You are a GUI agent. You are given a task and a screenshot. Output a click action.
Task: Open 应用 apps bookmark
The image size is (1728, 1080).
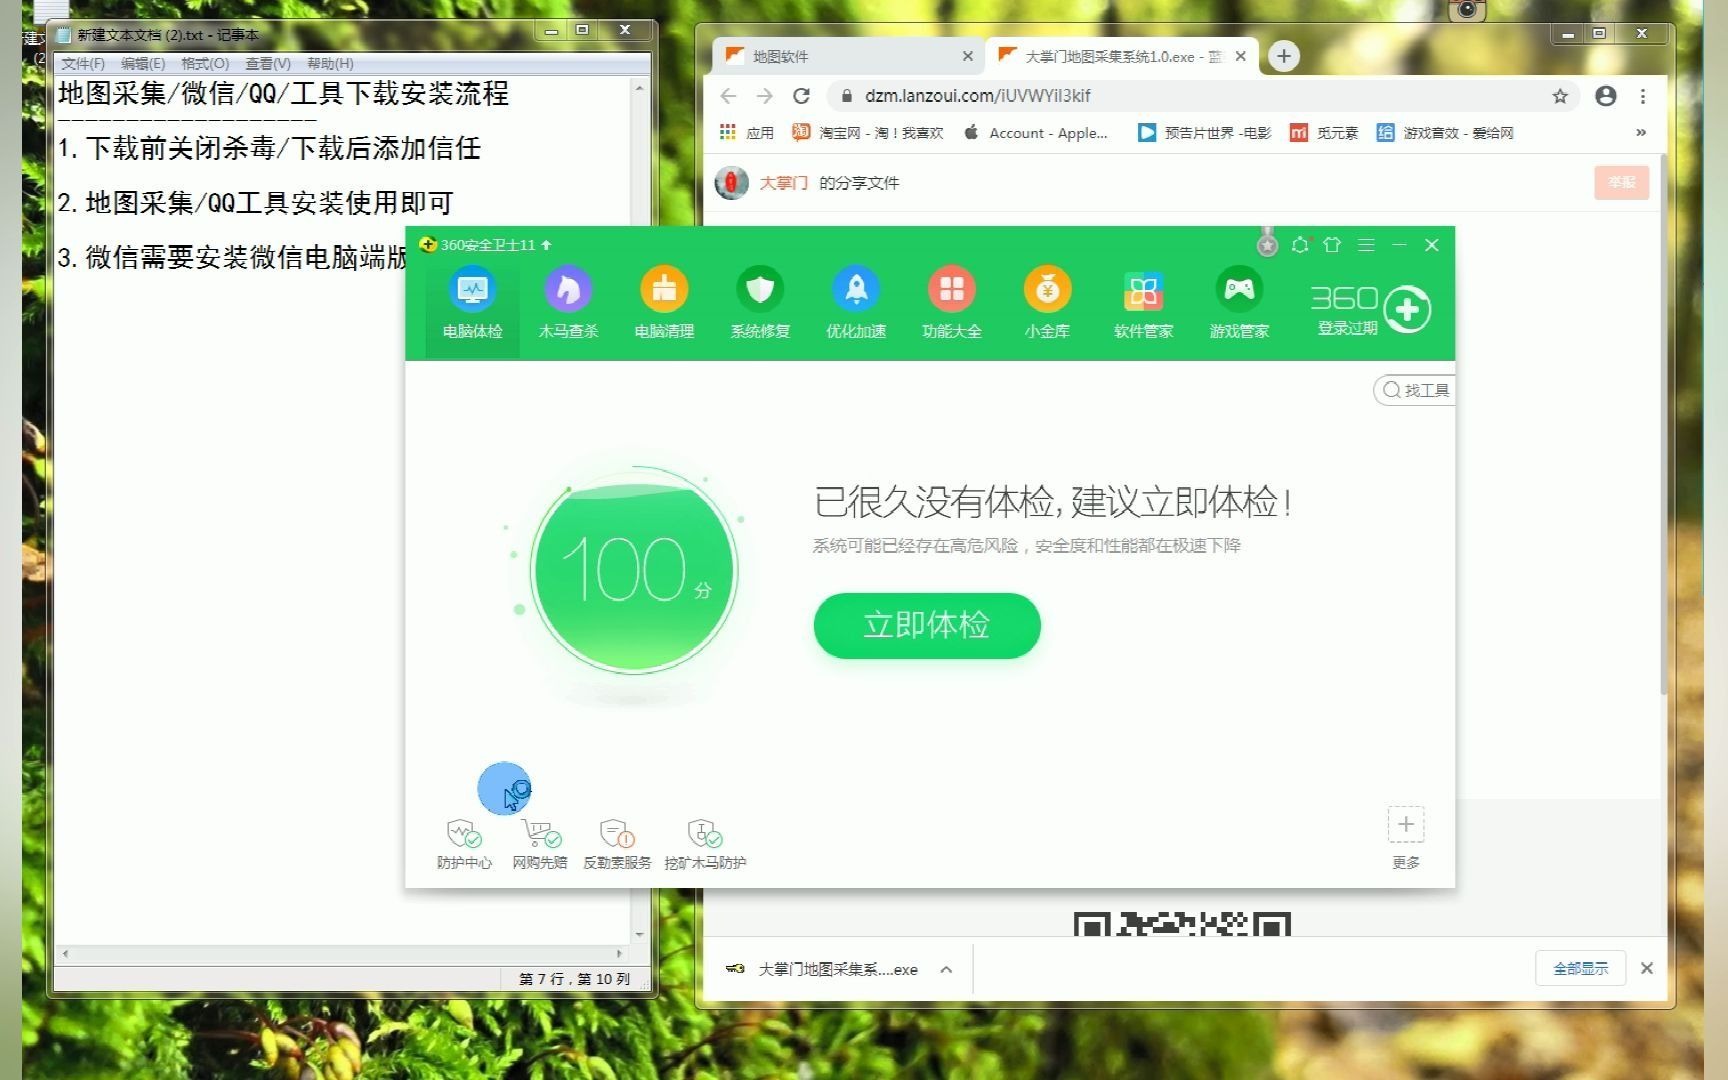[x=747, y=132]
